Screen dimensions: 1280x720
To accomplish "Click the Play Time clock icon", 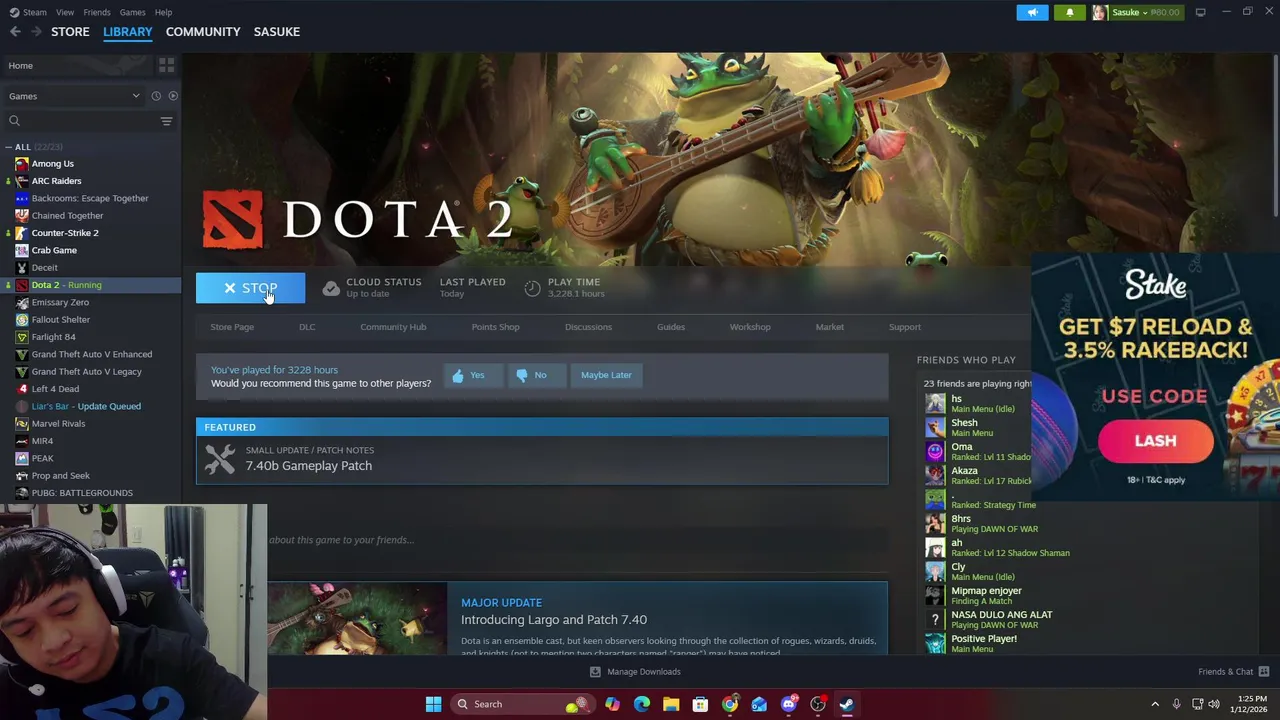I will click(x=532, y=288).
